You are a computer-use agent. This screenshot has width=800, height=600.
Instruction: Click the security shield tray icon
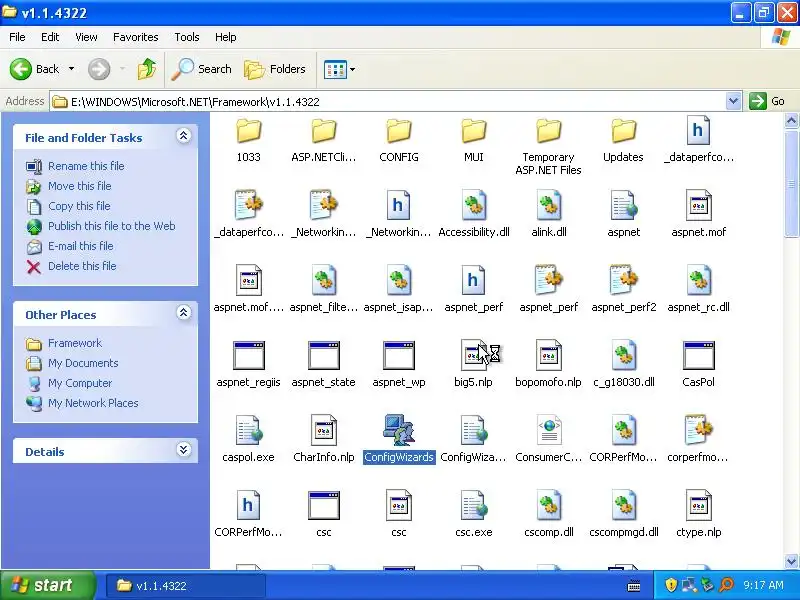click(671, 585)
